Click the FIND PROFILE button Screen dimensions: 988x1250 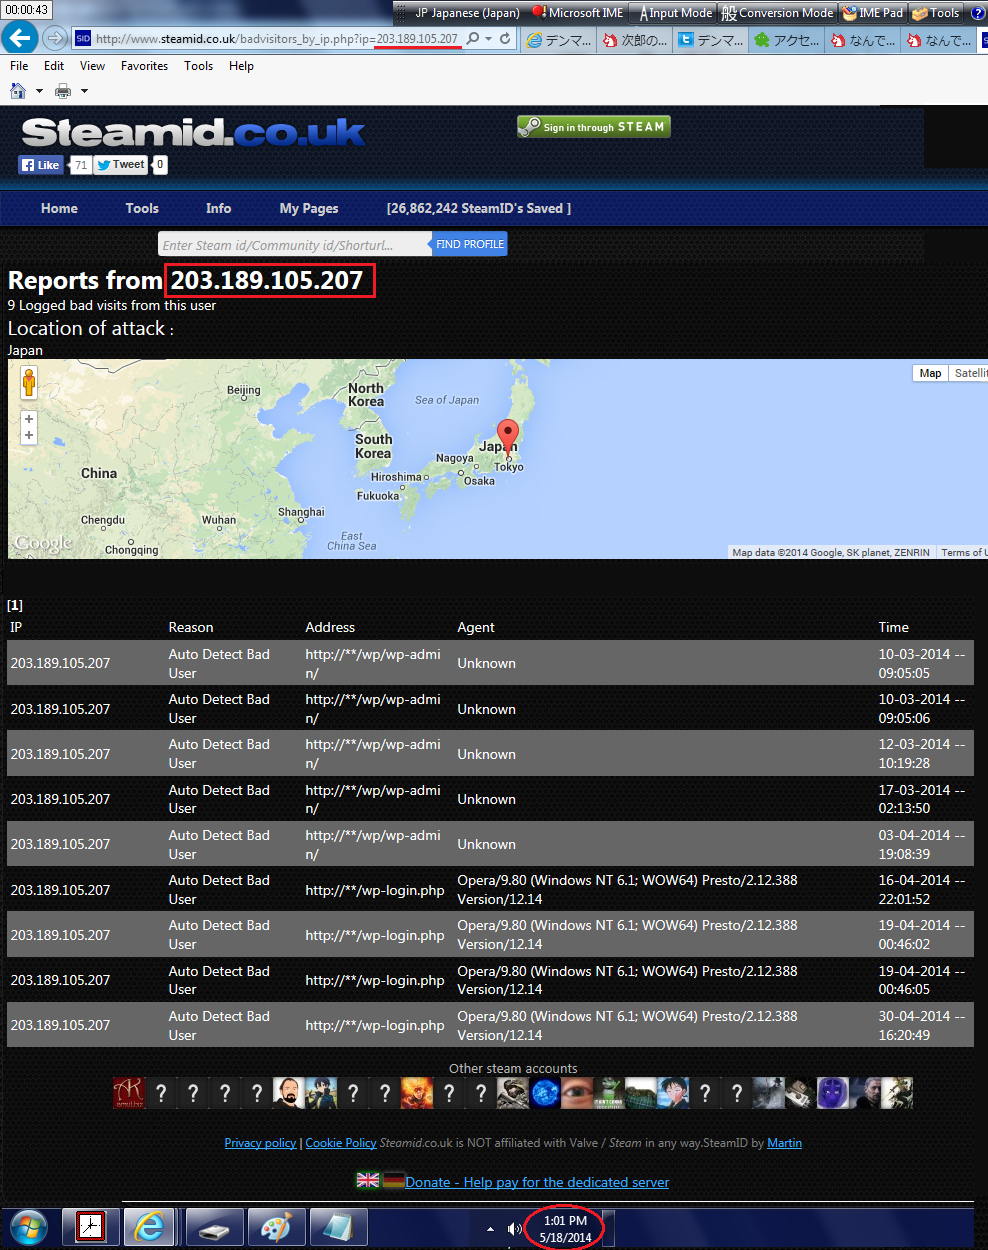click(x=470, y=244)
